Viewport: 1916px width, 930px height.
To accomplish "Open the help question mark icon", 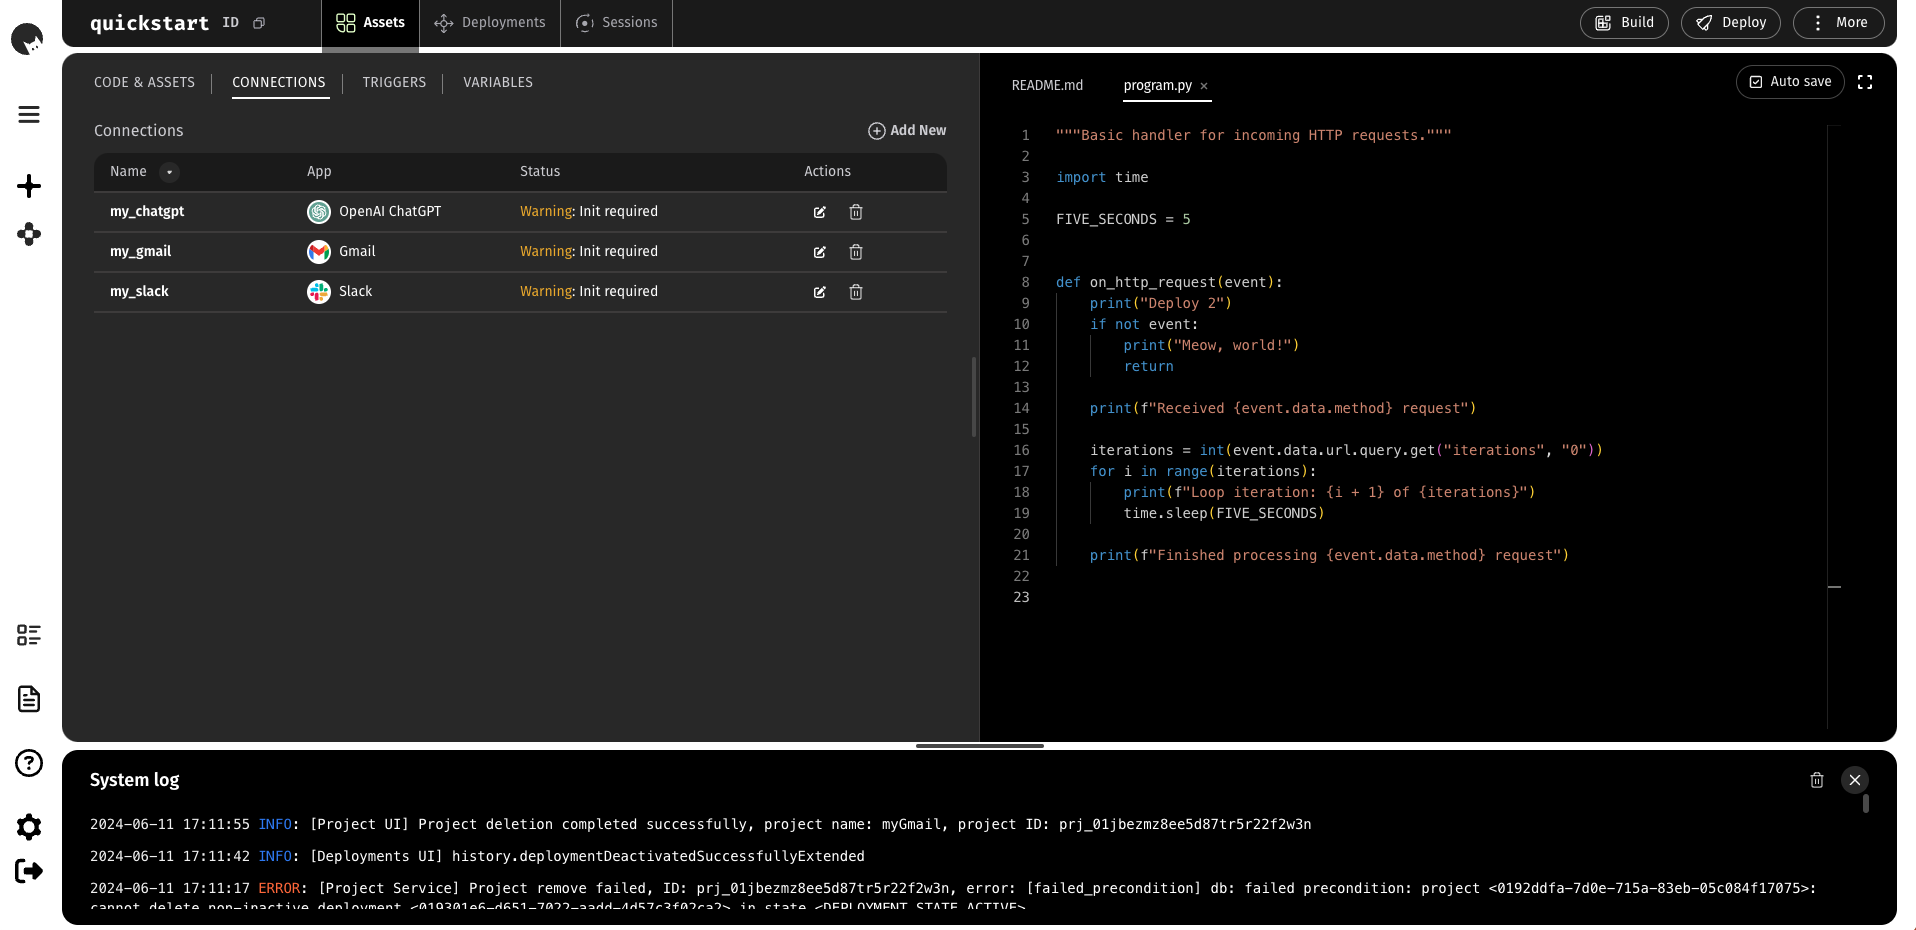I will coord(29,763).
